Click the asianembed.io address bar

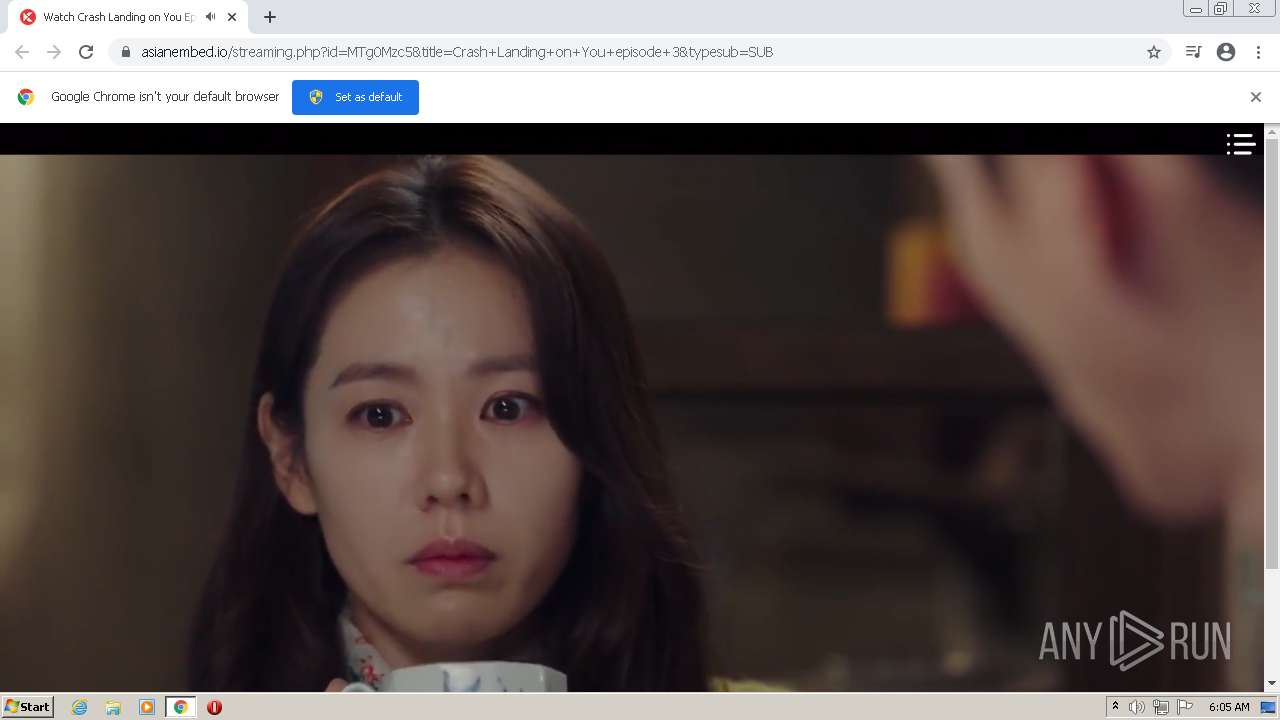pos(640,52)
